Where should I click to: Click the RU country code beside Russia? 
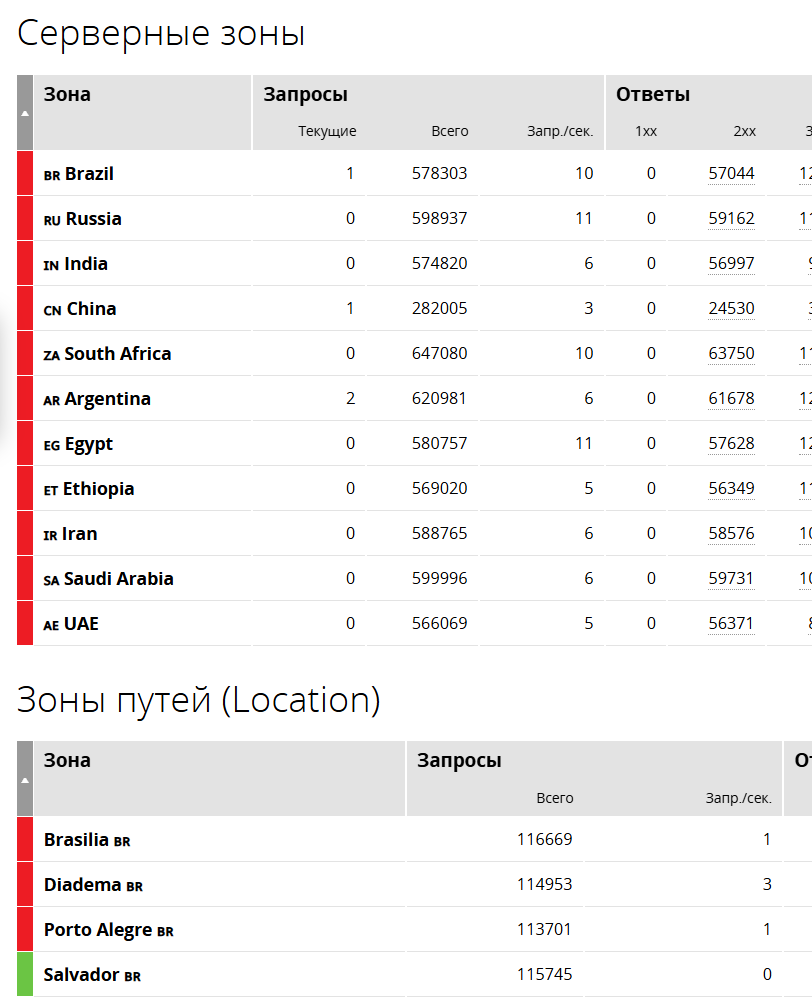pos(53,220)
